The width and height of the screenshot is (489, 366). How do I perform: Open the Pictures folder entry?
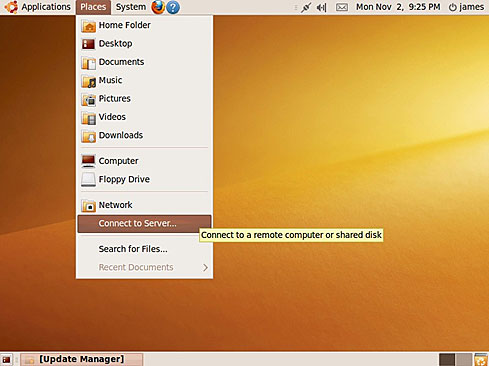coord(144,99)
